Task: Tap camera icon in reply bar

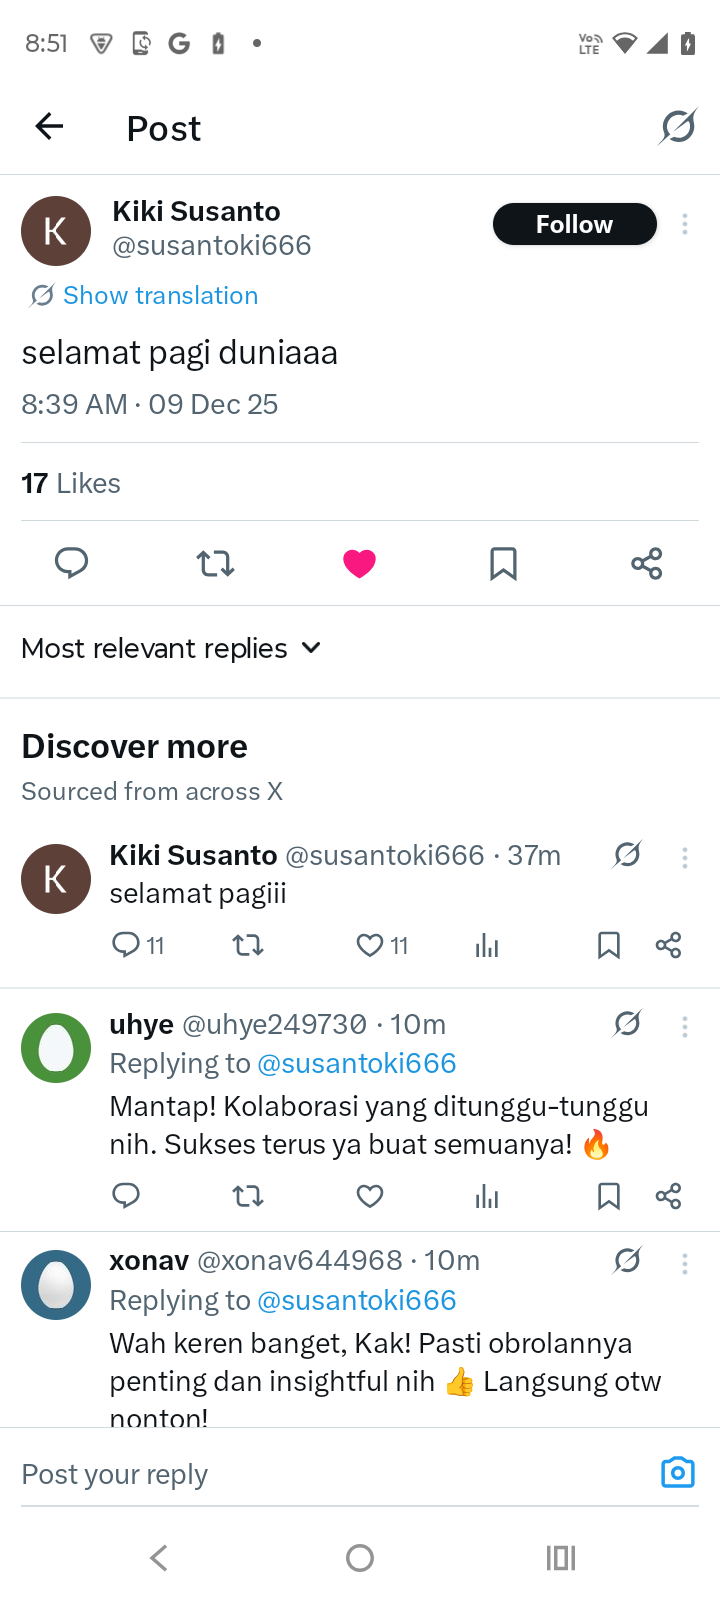Action: (677, 1473)
